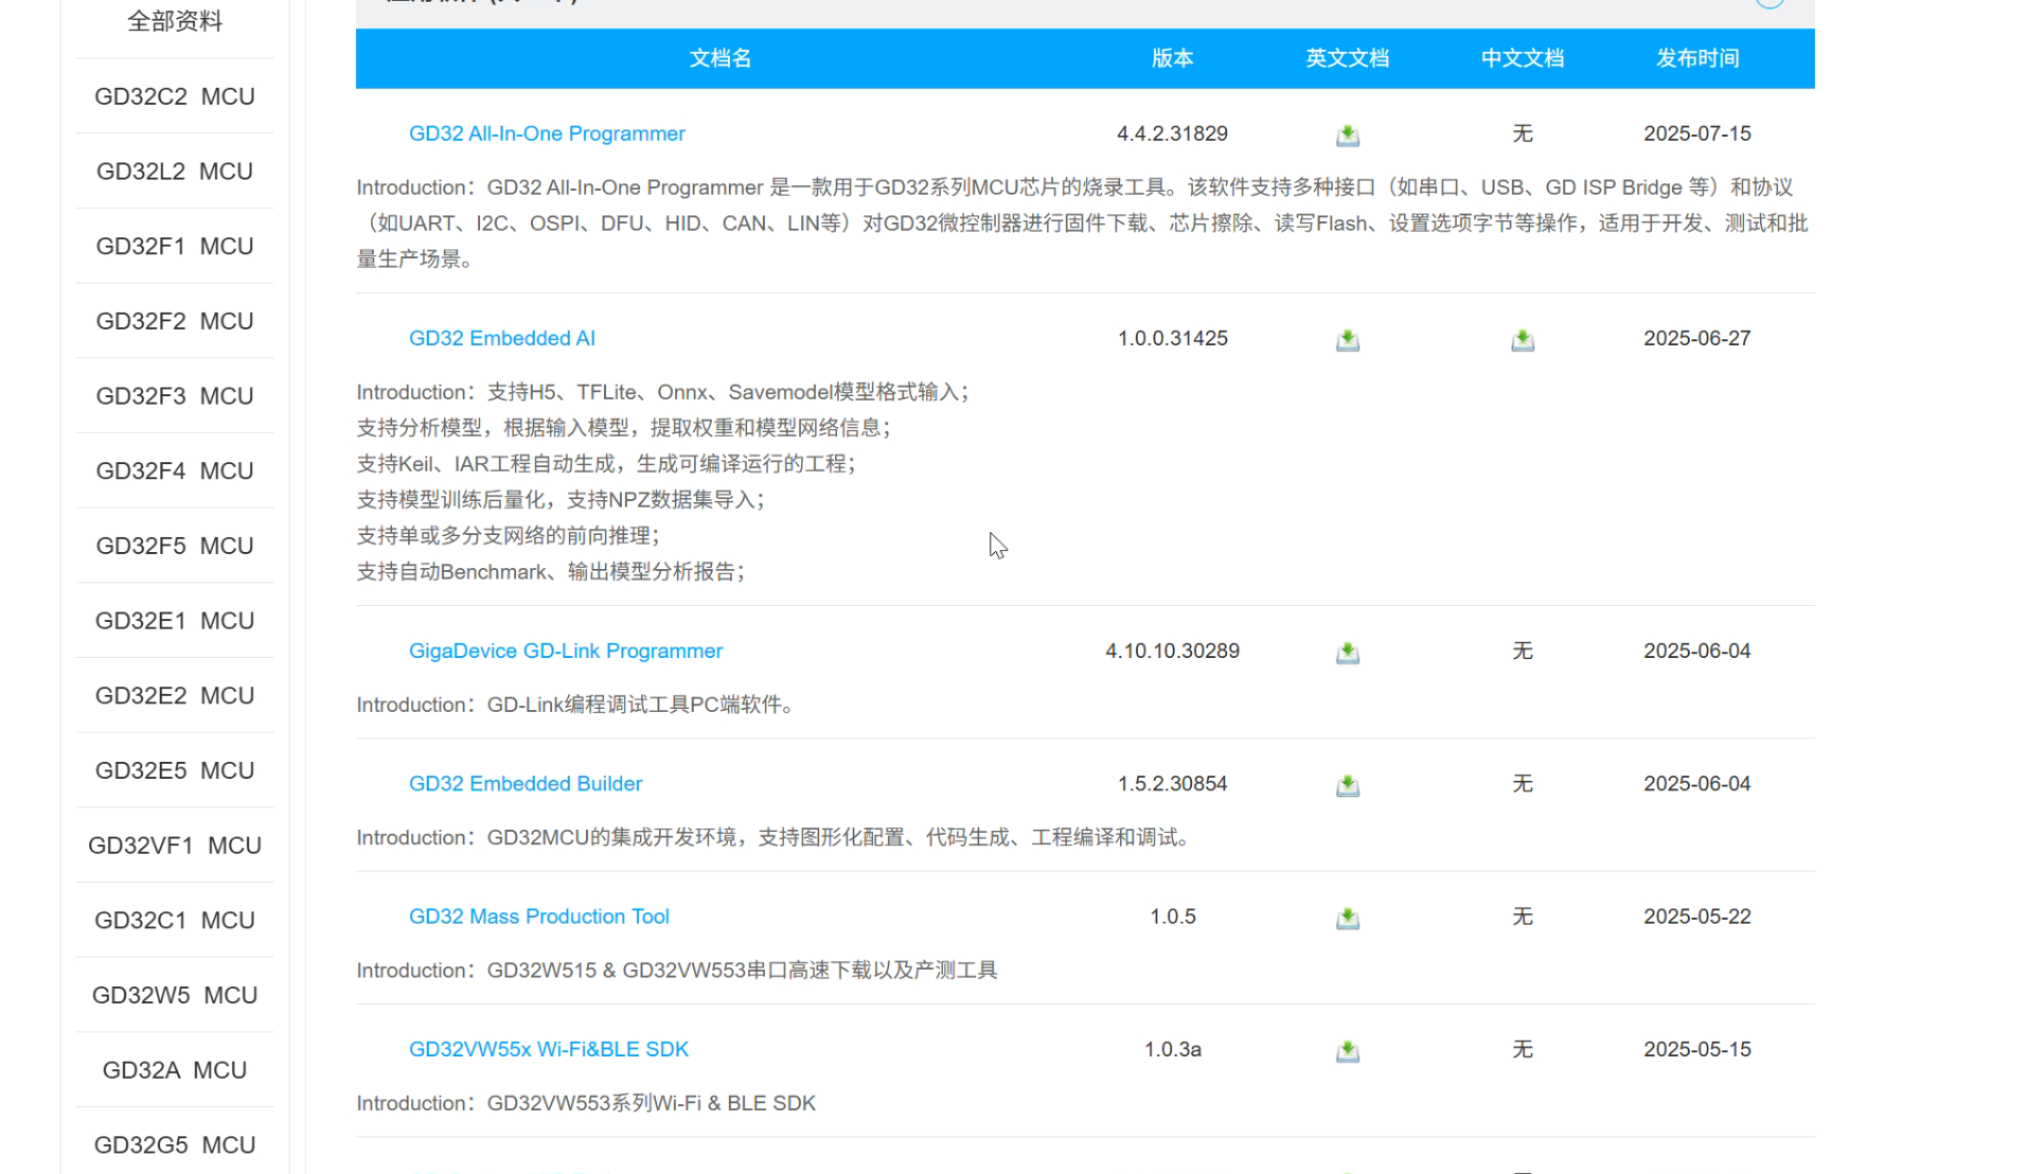Choose GD32E1 MCU in sidebar
The image size is (2020, 1174).
click(175, 621)
